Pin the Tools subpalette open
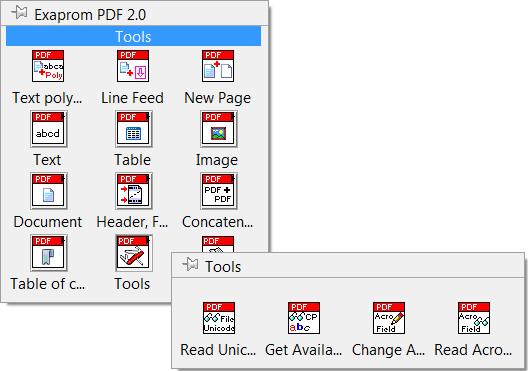This screenshot has height=371, width=528. (190, 264)
